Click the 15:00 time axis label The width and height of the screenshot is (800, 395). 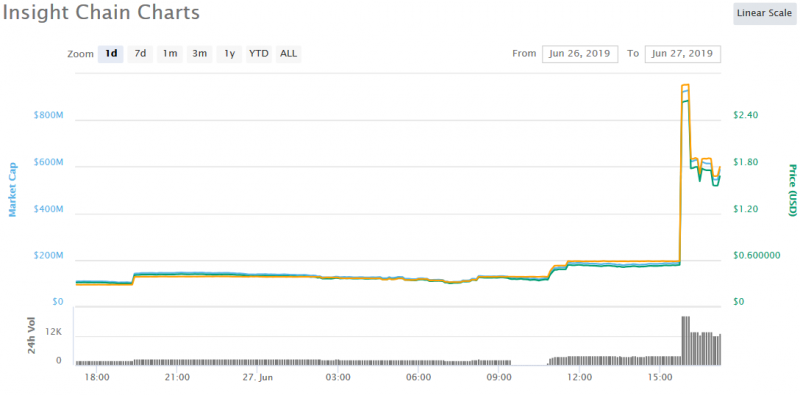pos(660,378)
